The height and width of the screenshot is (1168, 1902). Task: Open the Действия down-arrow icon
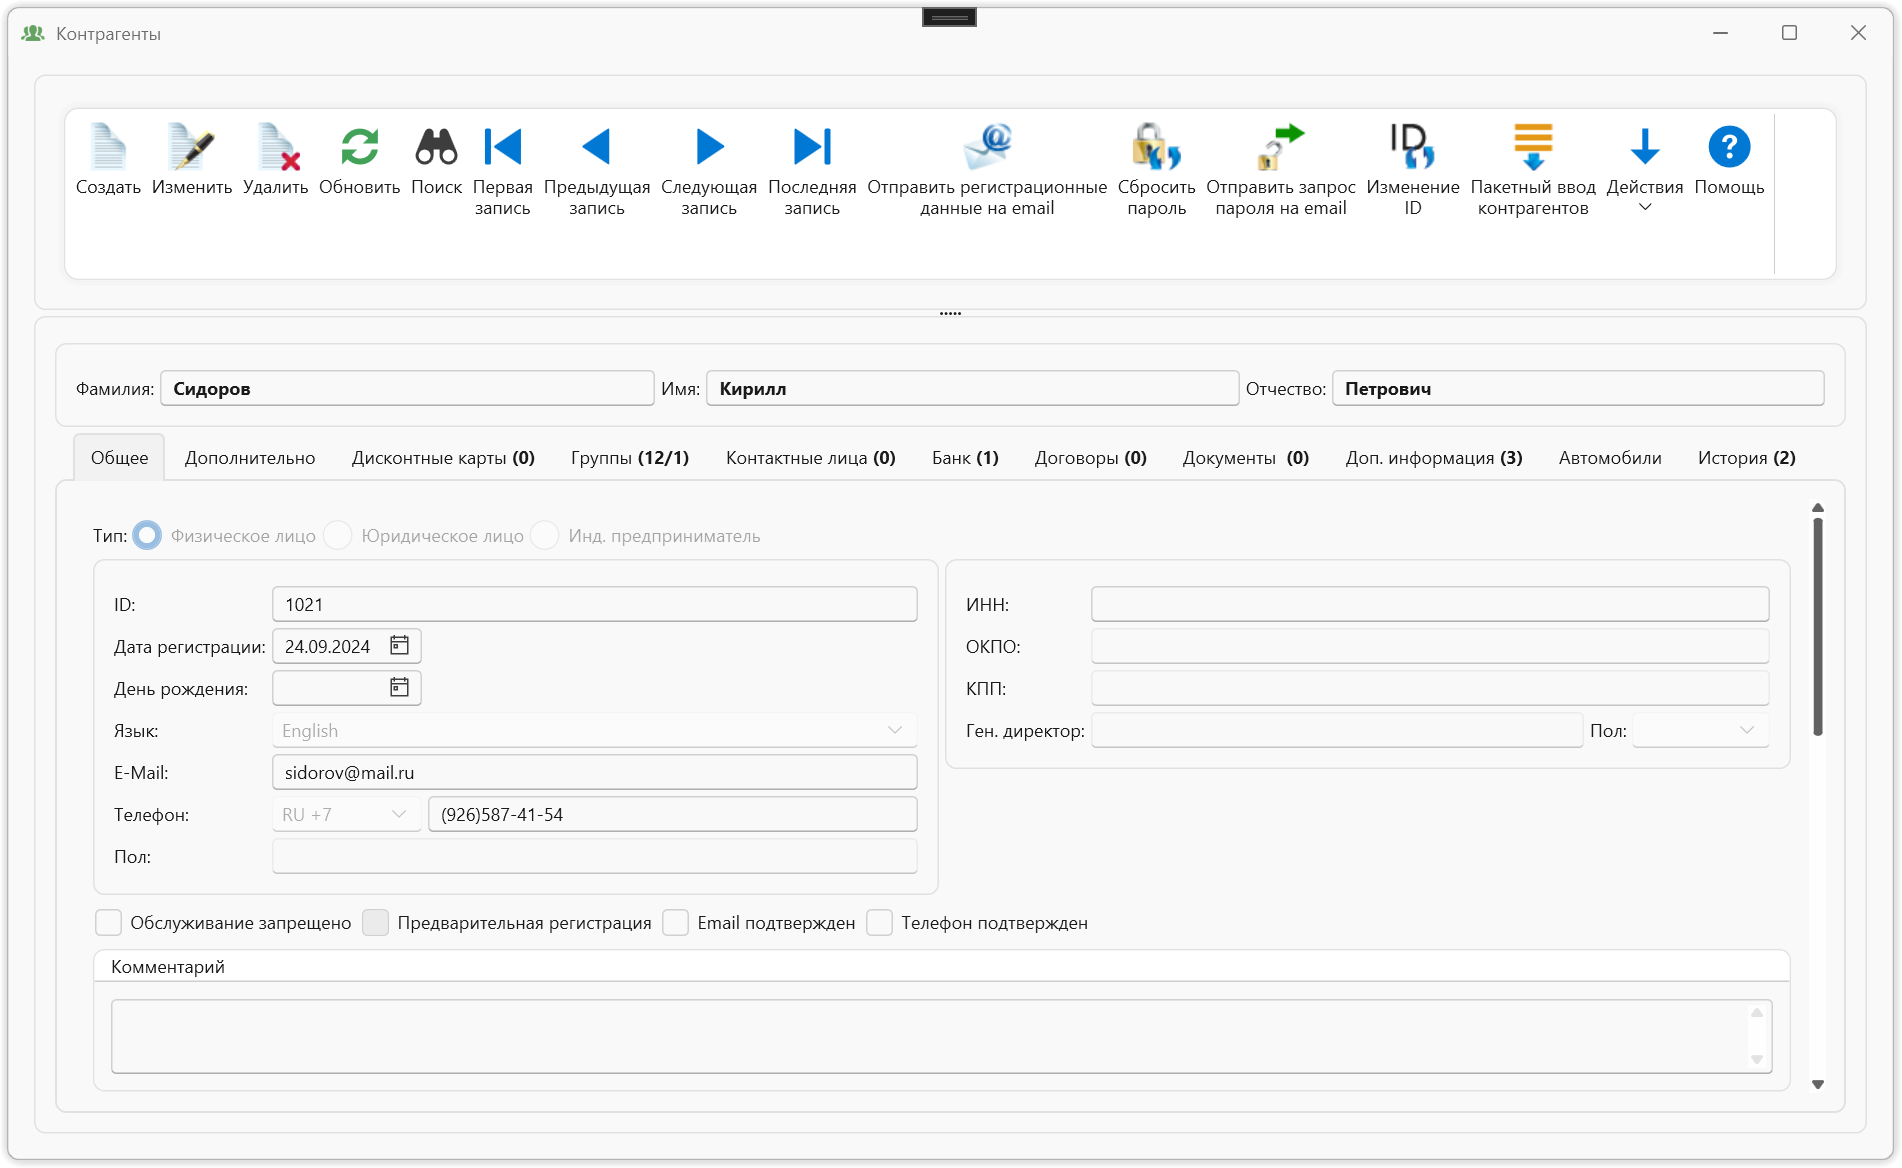click(x=1644, y=147)
